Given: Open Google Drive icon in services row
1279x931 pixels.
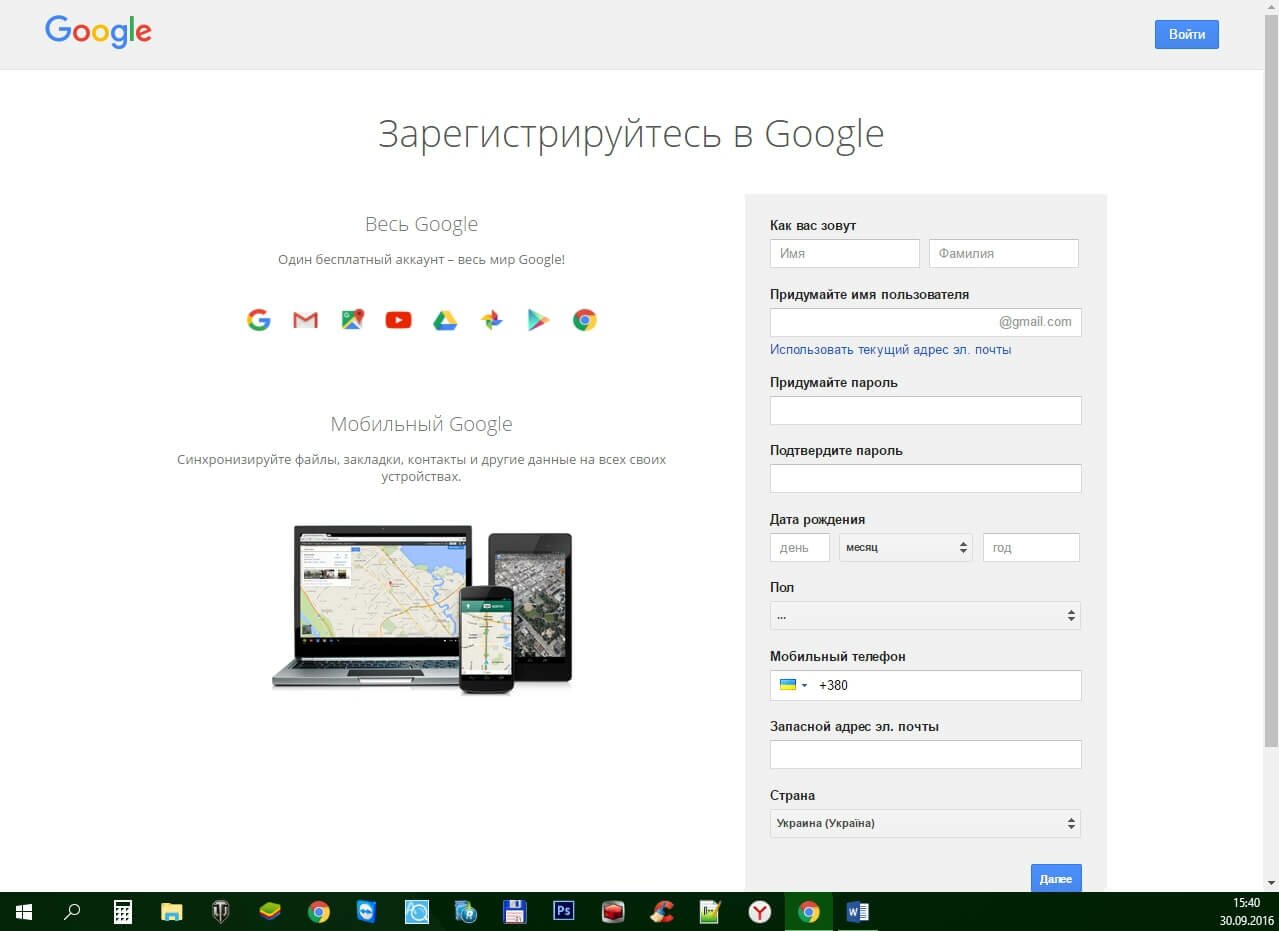Looking at the screenshot, I should [x=445, y=319].
